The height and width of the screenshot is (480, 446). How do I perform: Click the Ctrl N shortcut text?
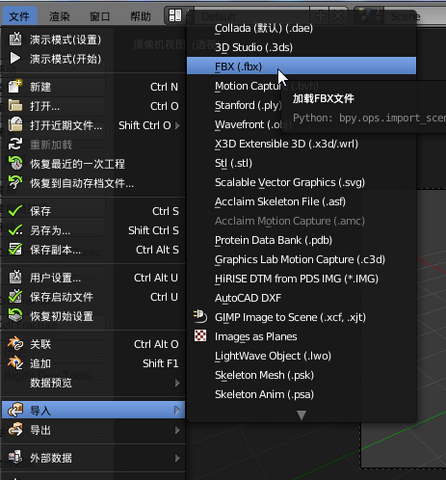point(164,87)
